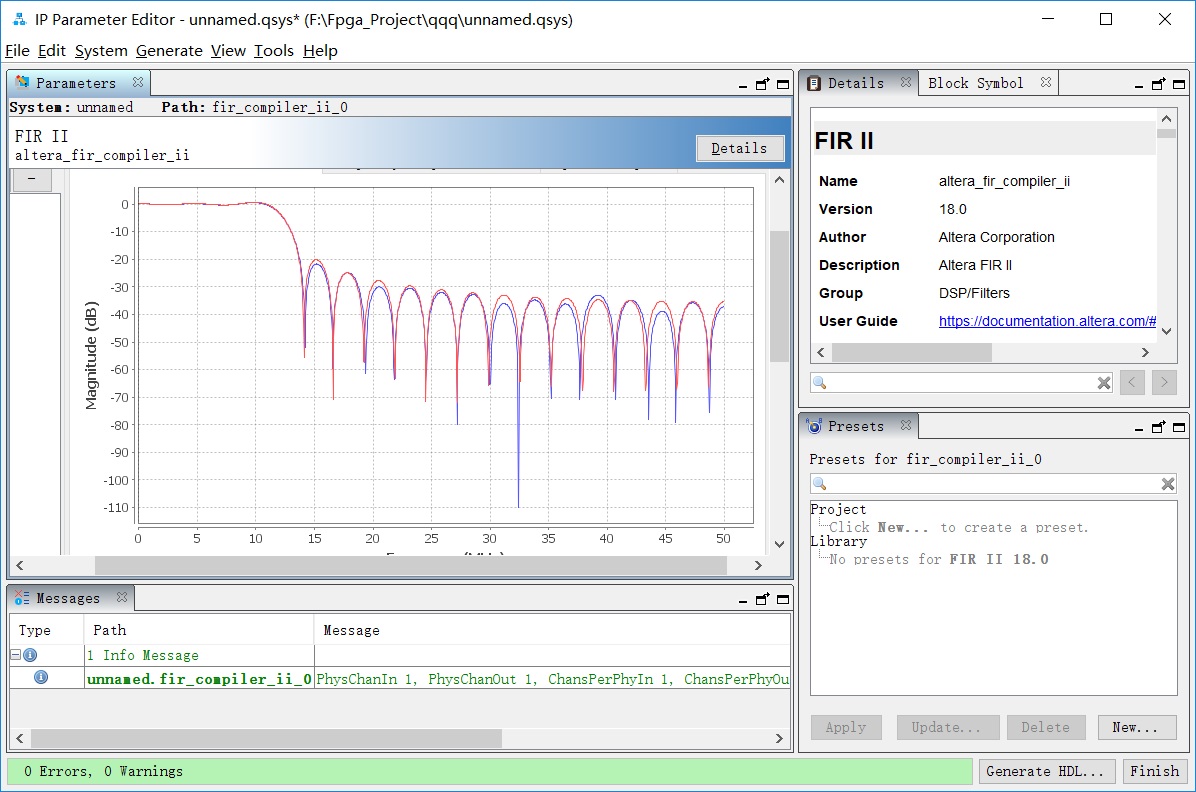Click the 0 Errors, 0 Warnings status bar
1196x792 pixels.
coord(490,771)
